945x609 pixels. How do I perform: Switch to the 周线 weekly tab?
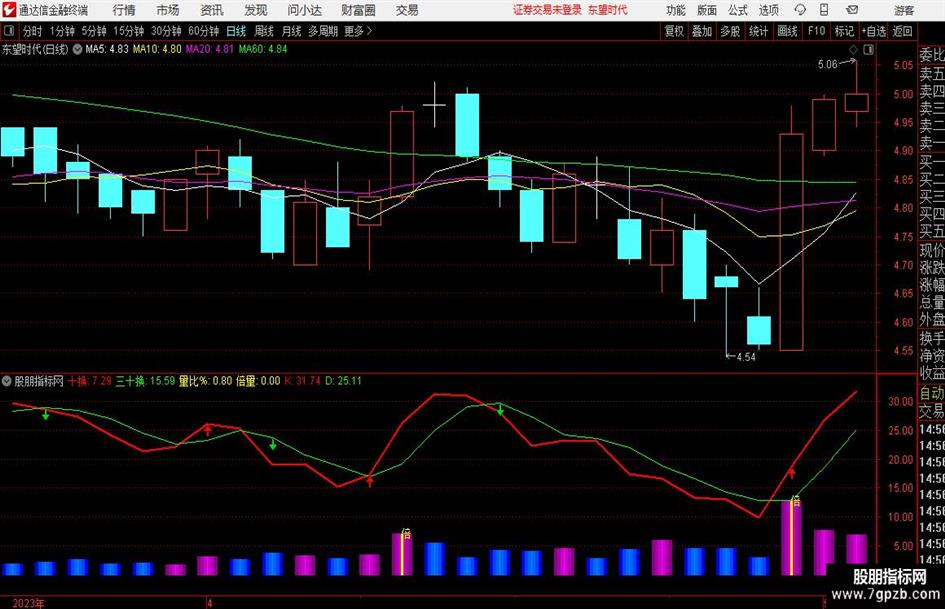click(x=263, y=31)
